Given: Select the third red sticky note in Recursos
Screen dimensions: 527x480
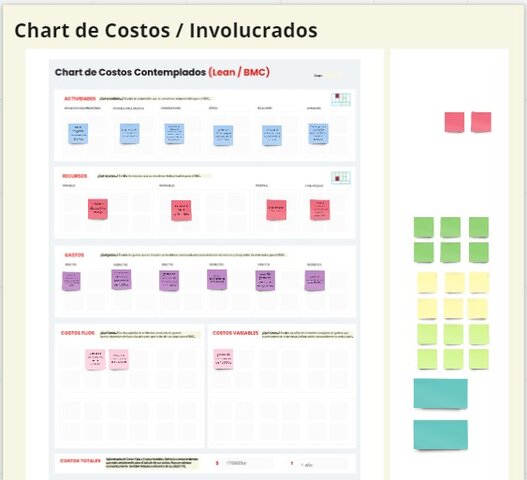Looking at the screenshot, I should pyautogui.click(x=277, y=210).
